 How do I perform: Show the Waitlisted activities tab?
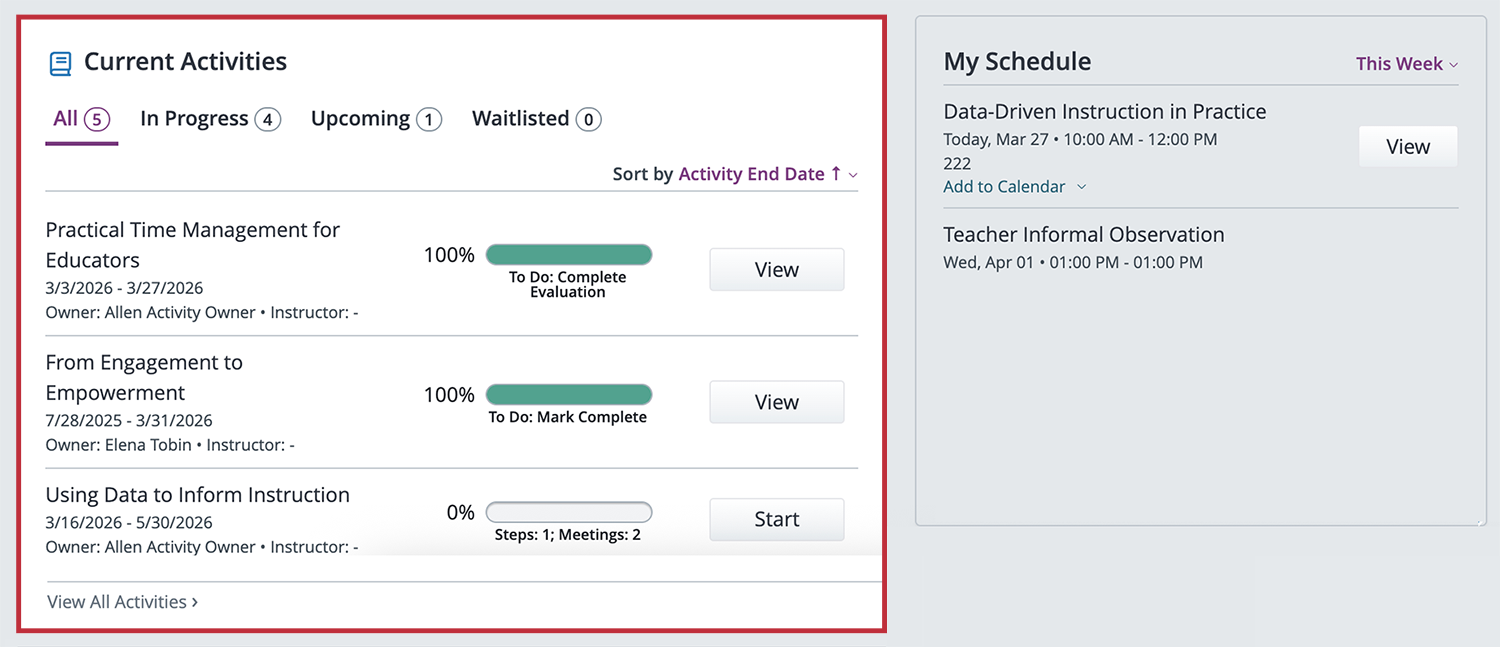pos(536,119)
